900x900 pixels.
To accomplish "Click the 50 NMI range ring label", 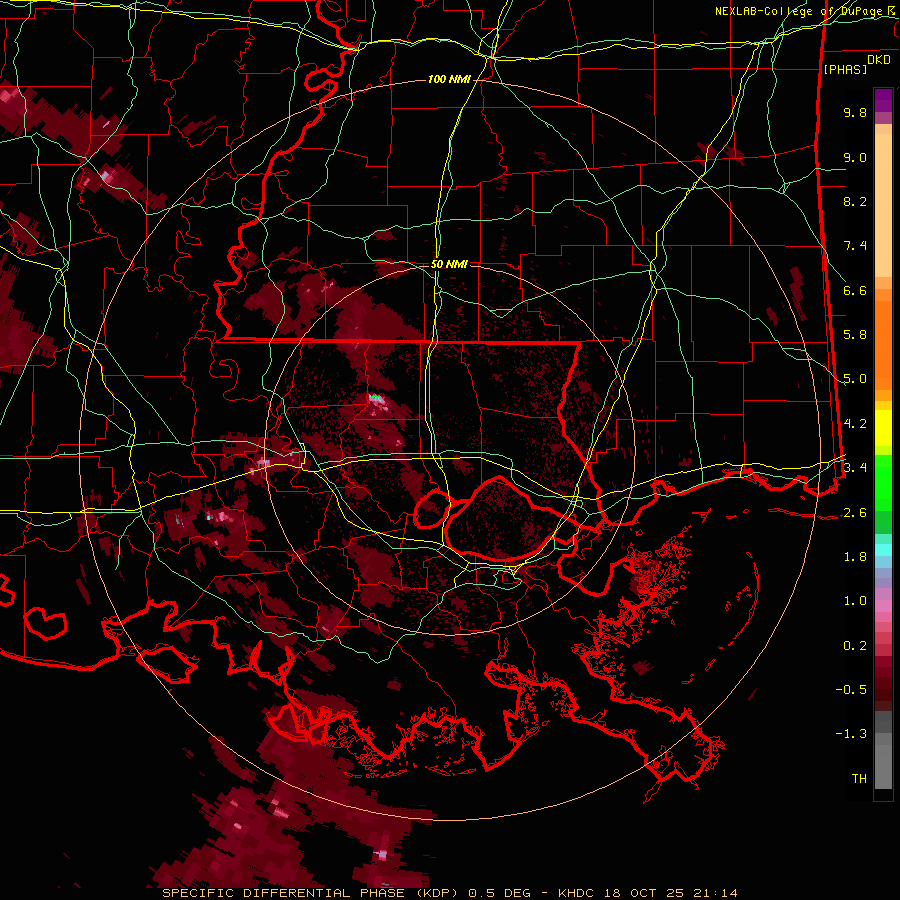I will click(x=449, y=264).
